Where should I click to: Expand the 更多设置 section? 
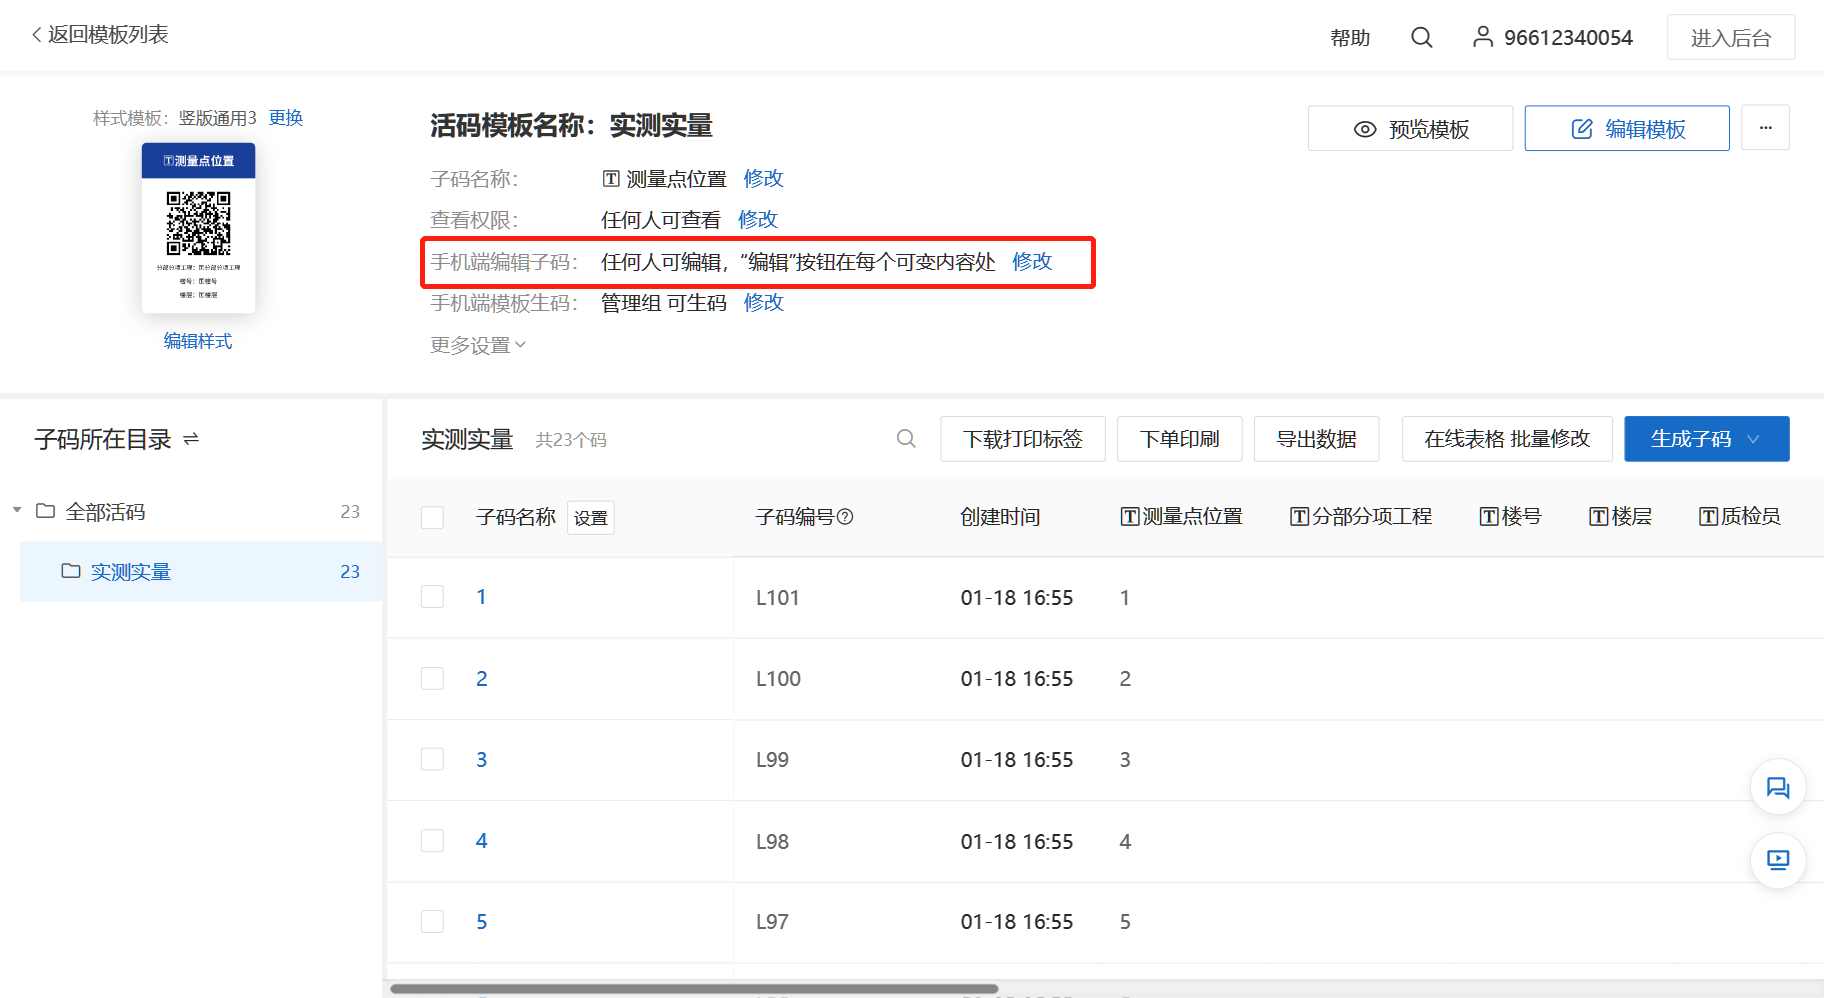[477, 345]
